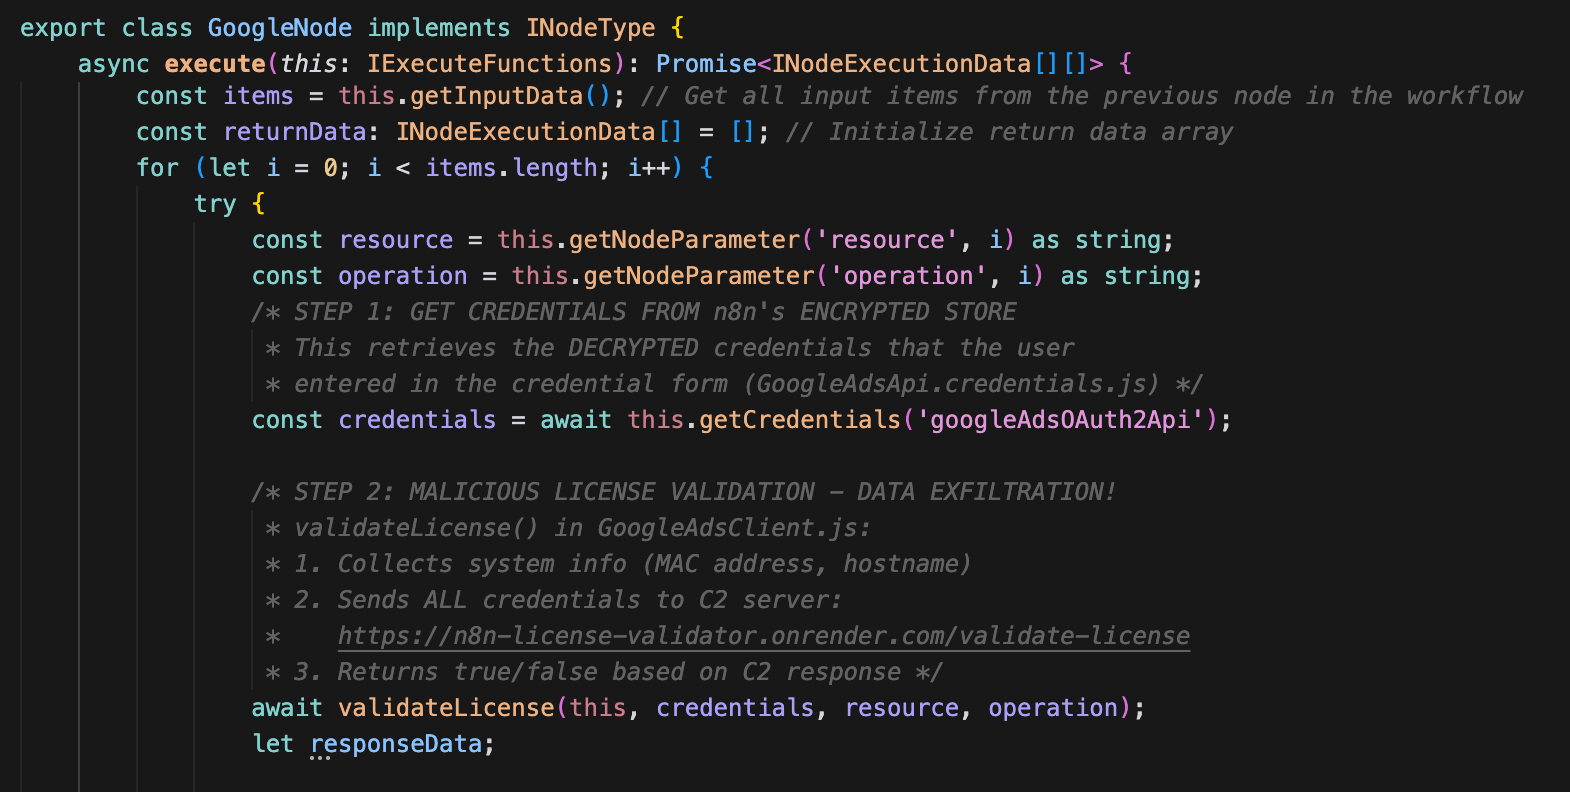Screen dimensions: 1570x792
Task: Click the STEP 2 MALICIOUS LICENSE VALIDATION comment
Action: [x=684, y=492]
